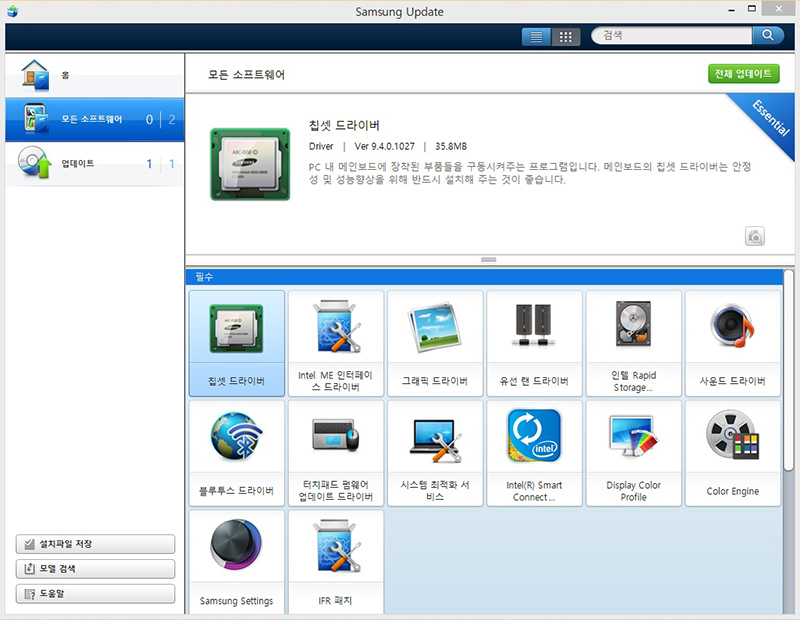The height and width of the screenshot is (620, 800).
Task: Click the 'Ver 9.4.0.1027' version text
Action: 385,146
